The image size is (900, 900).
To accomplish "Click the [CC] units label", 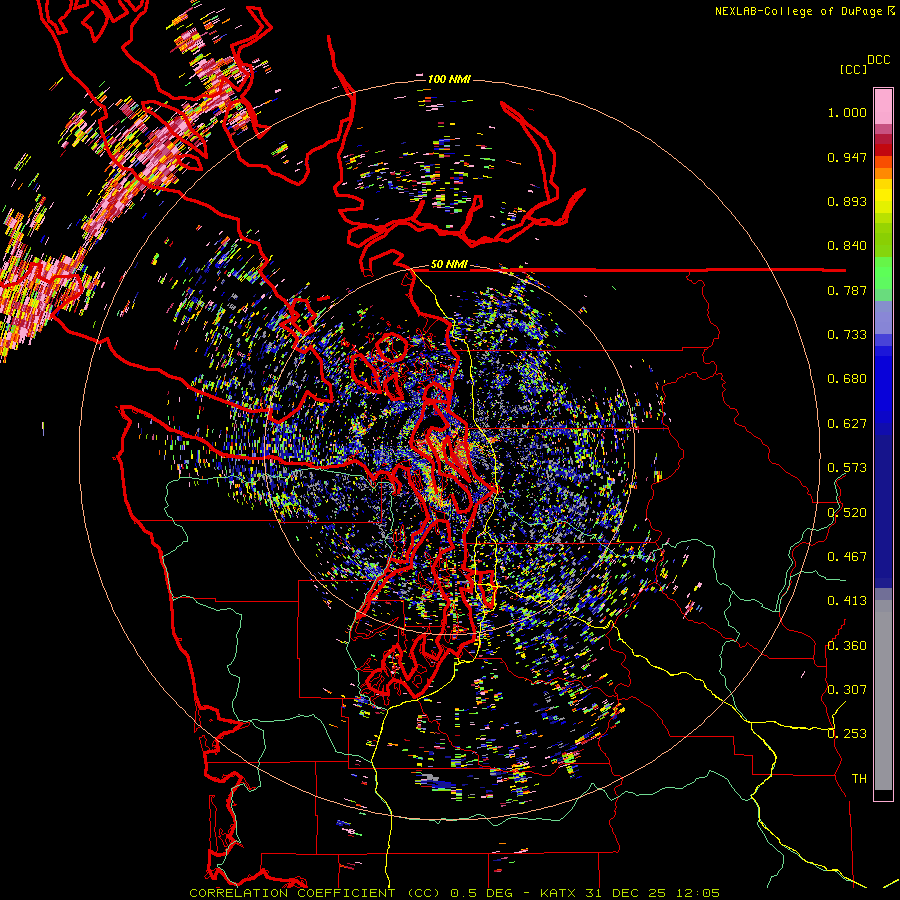I will (x=853, y=69).
